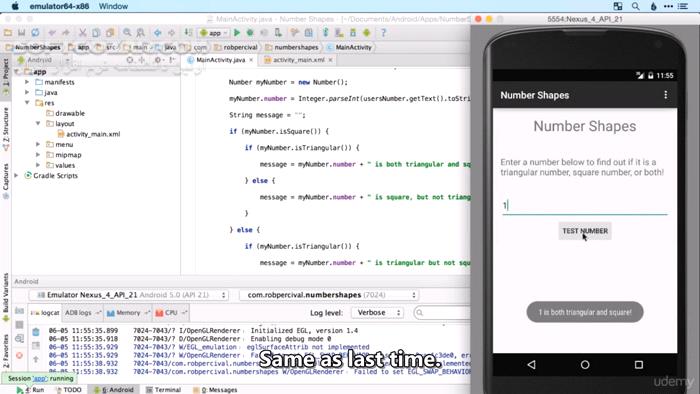Click the Back navigation arrow
700x394 pixels.
click(158, 33)
